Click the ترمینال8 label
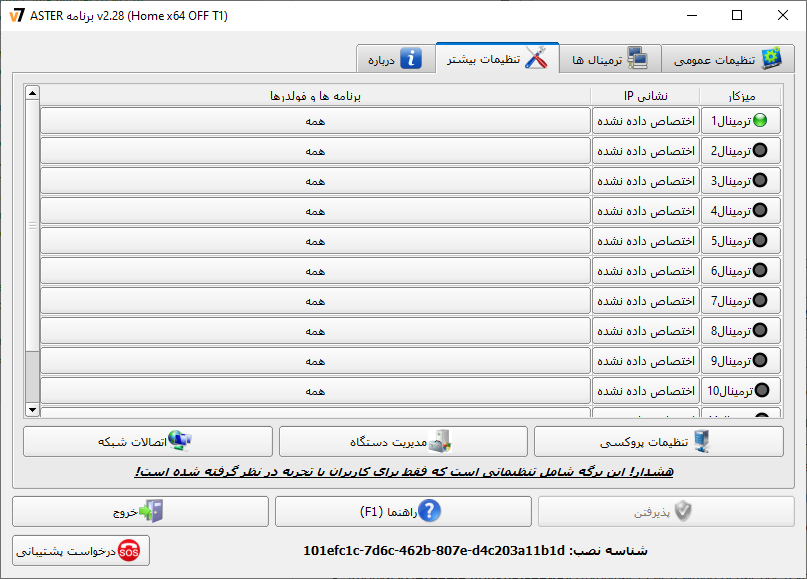 [731, 331]
